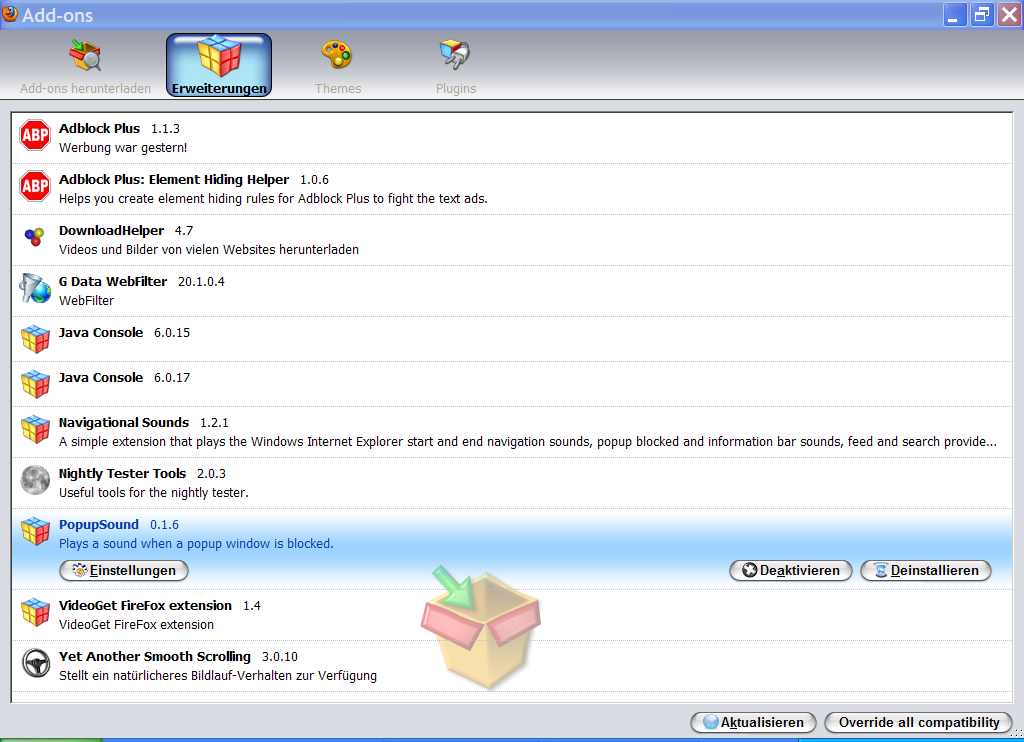
Task: Minimize the Add-ons window
Action: coord(954,14)
